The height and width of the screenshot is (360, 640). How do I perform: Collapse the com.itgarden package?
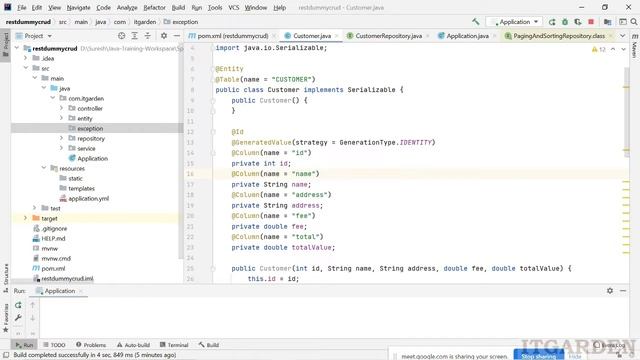point(53,98)
